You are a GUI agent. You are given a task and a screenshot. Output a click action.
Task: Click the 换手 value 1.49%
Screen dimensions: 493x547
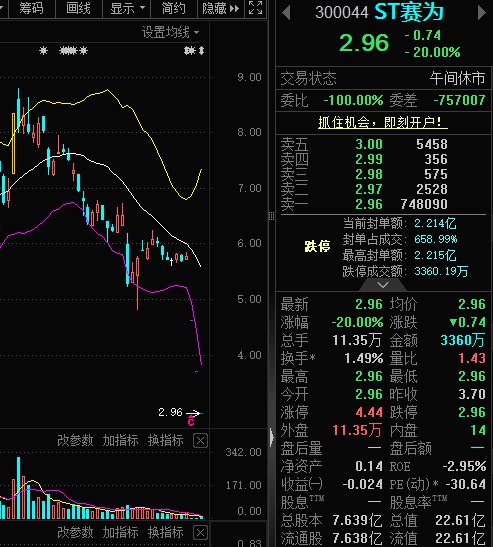coord(364,358)
